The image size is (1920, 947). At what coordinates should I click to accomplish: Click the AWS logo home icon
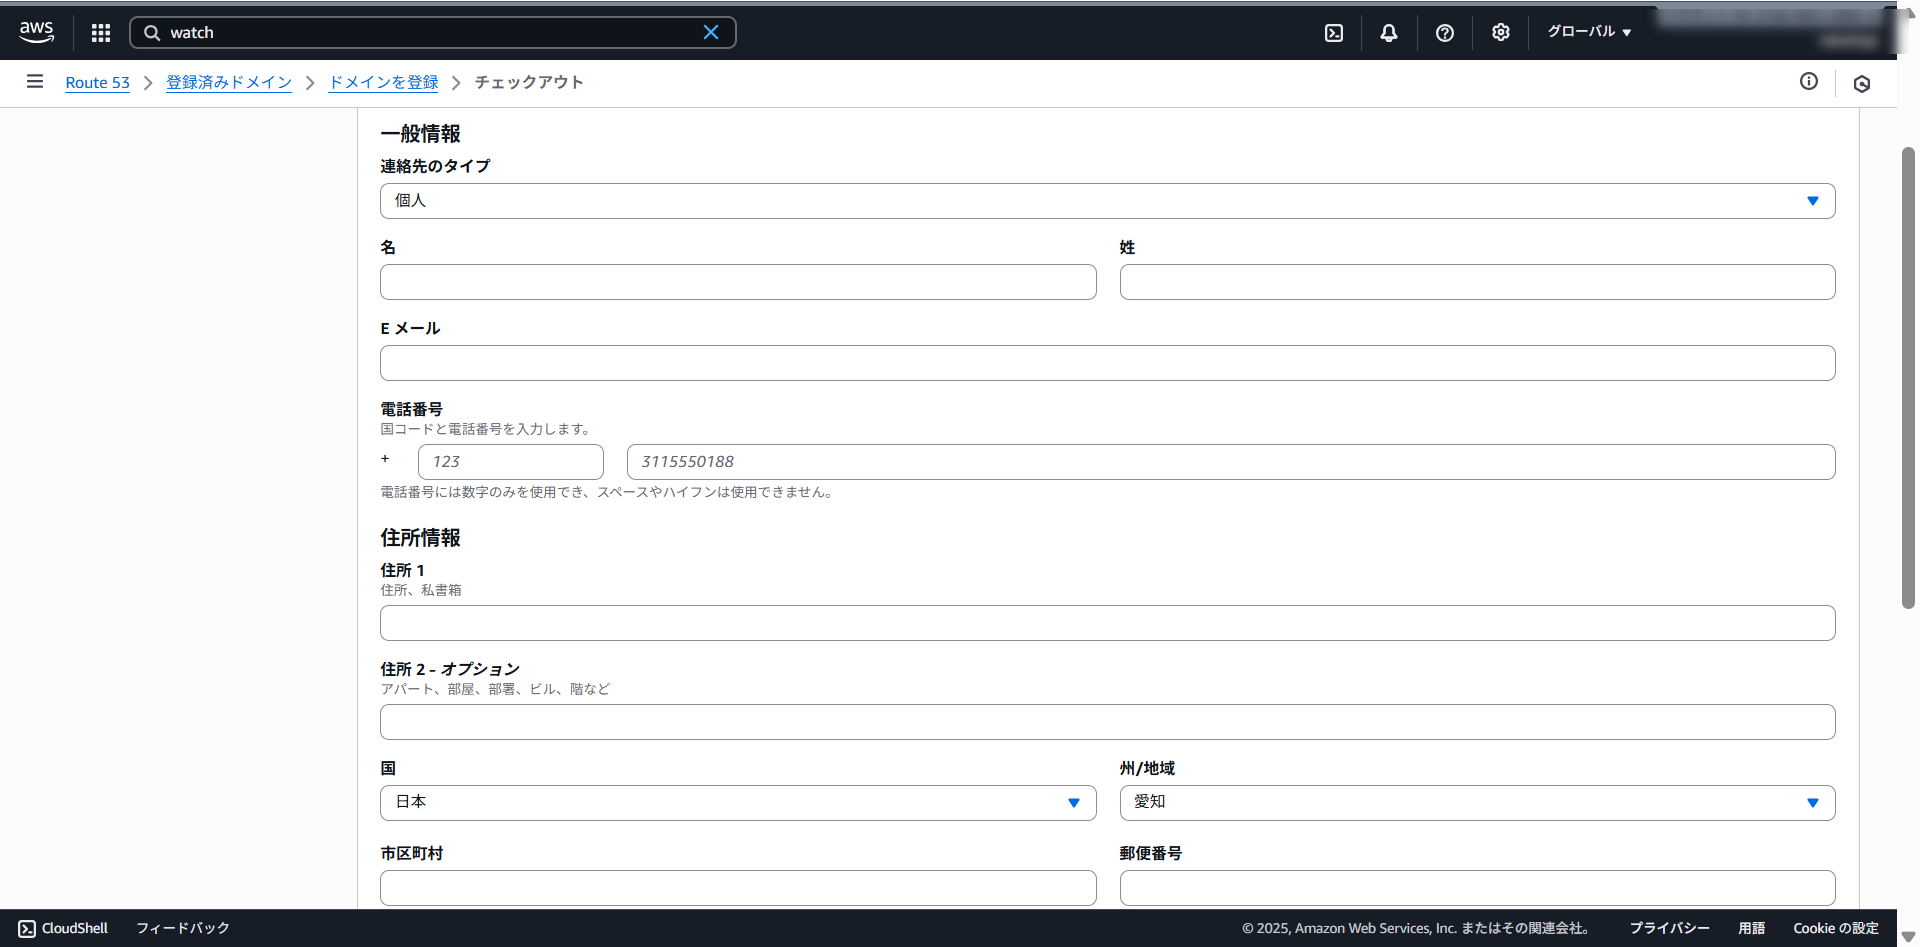coord(36,32)
